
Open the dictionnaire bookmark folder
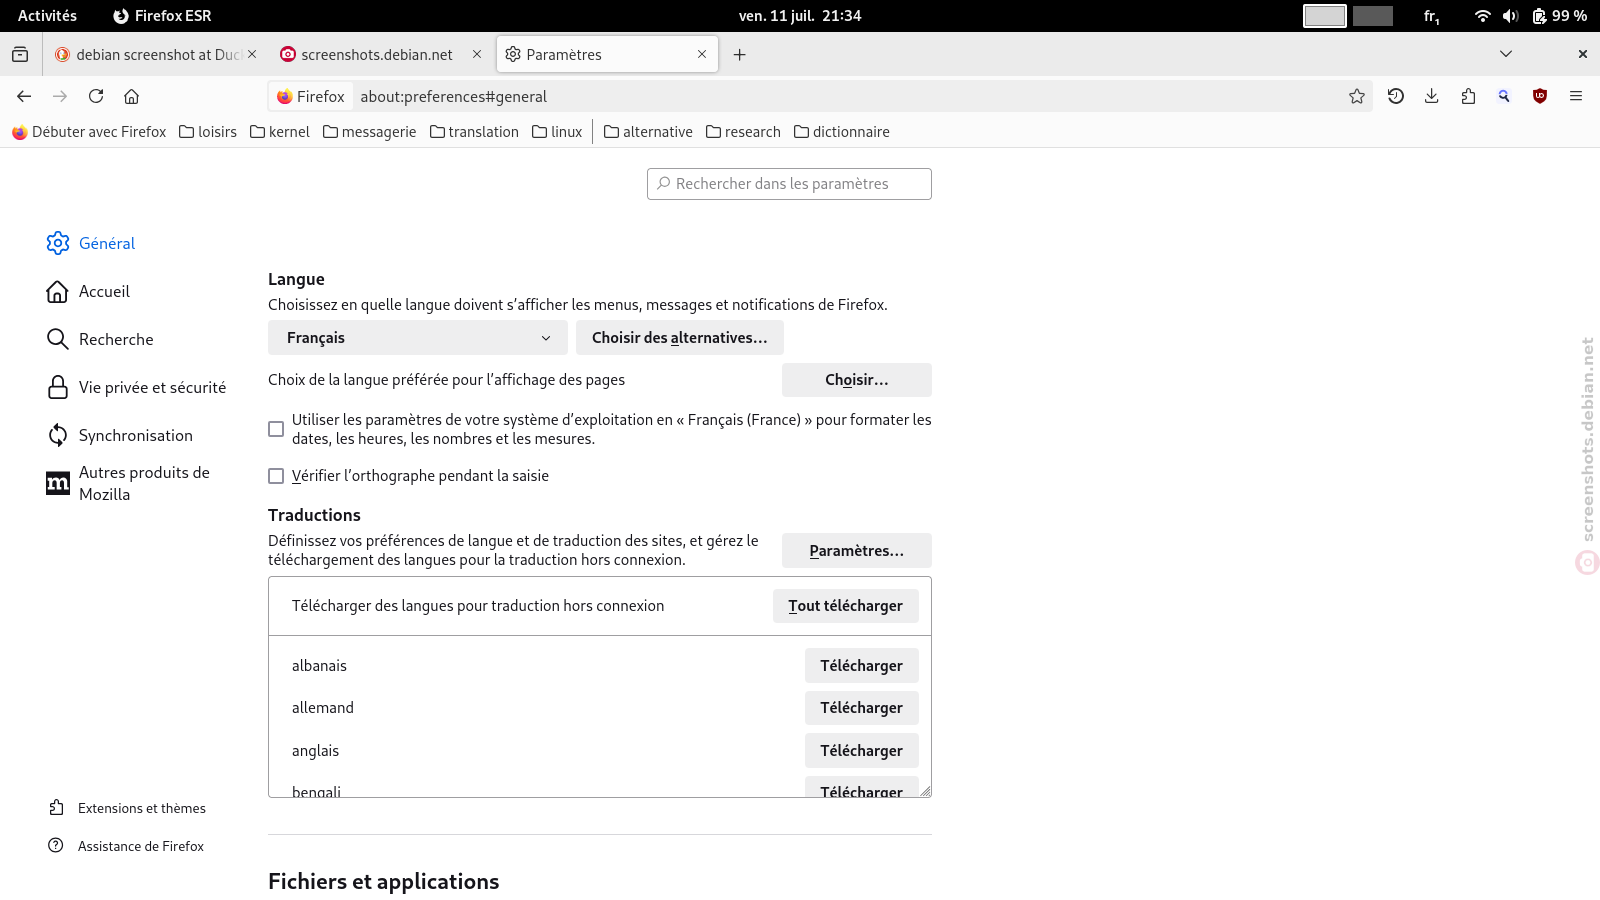point(842,132)
